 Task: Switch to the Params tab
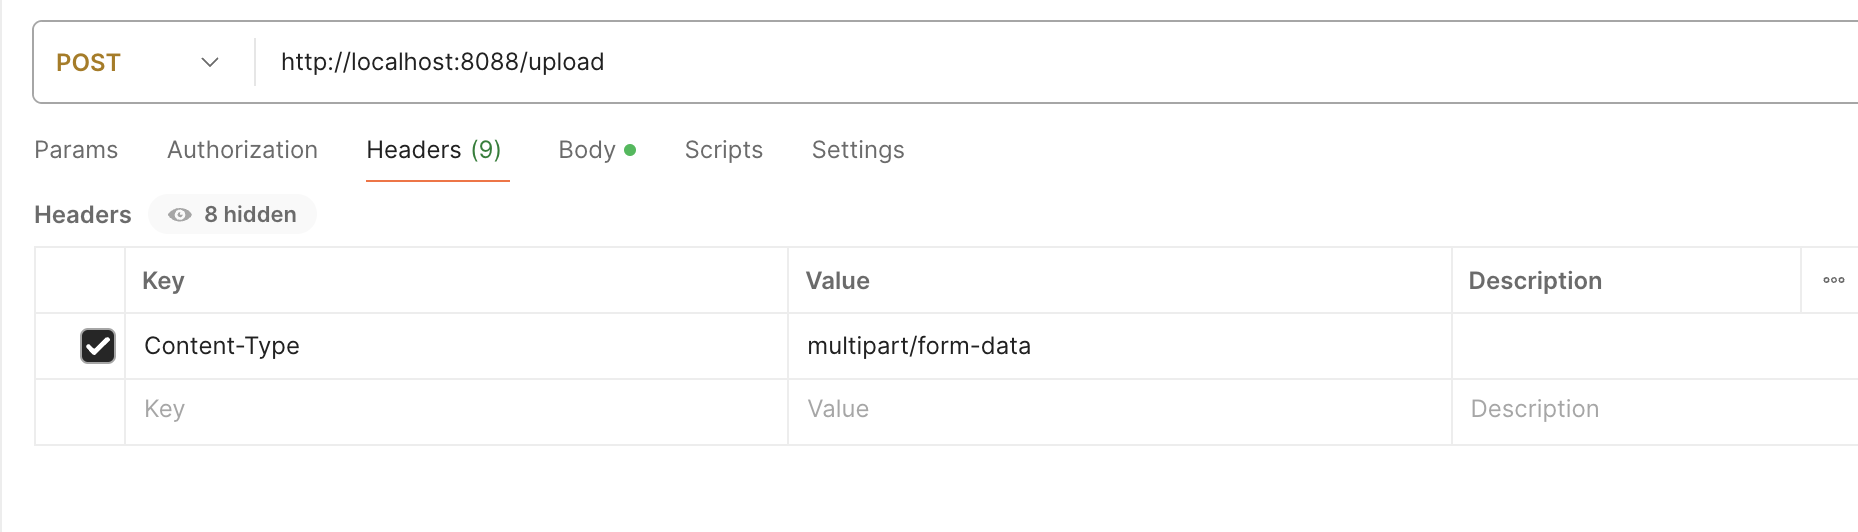point(76,150)
